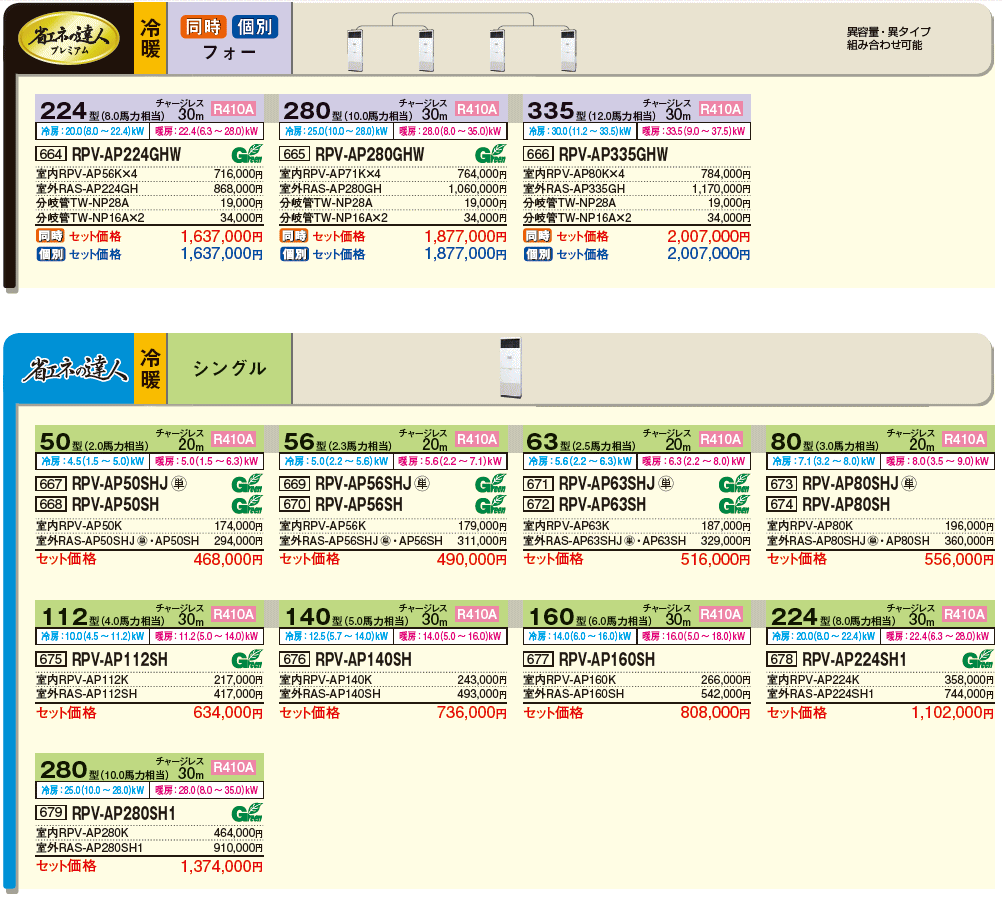Click the 室内RPV-AP71K×4 764,000円 row

point(393,174)
